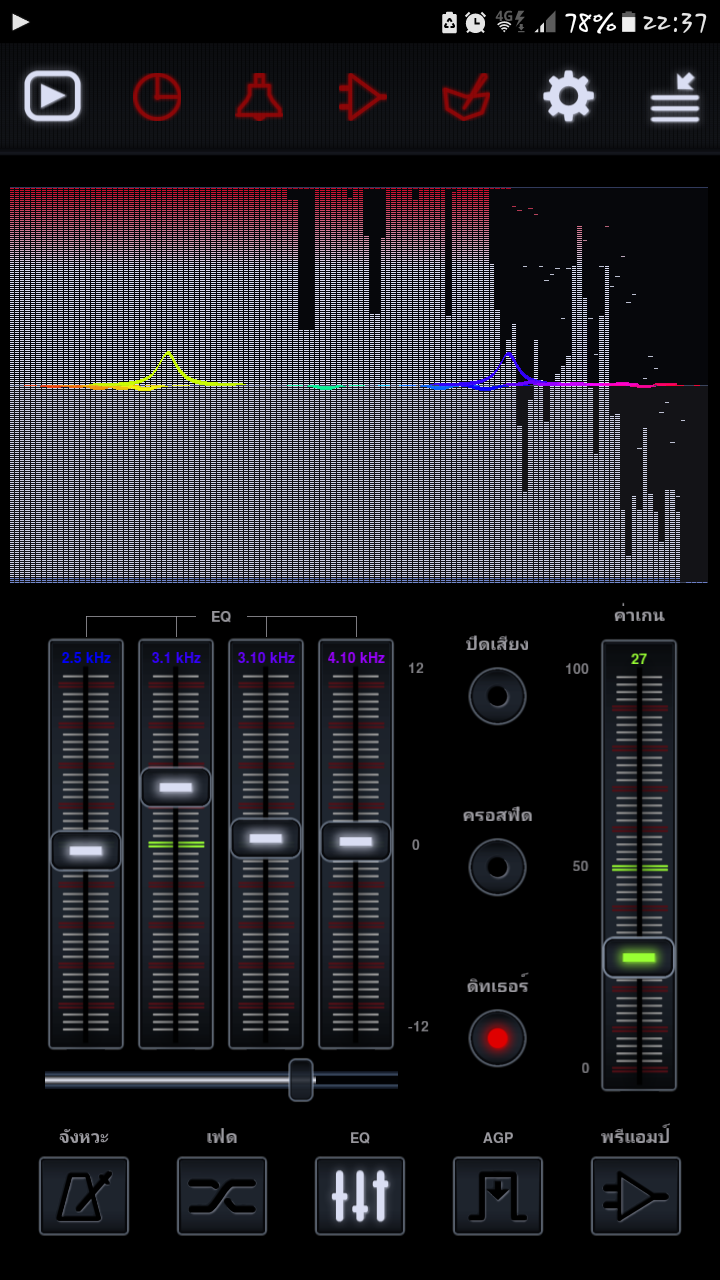720x1280 pixels.
Task: Click the 4.10 kHz frequency label
Action: coord(356,658)
